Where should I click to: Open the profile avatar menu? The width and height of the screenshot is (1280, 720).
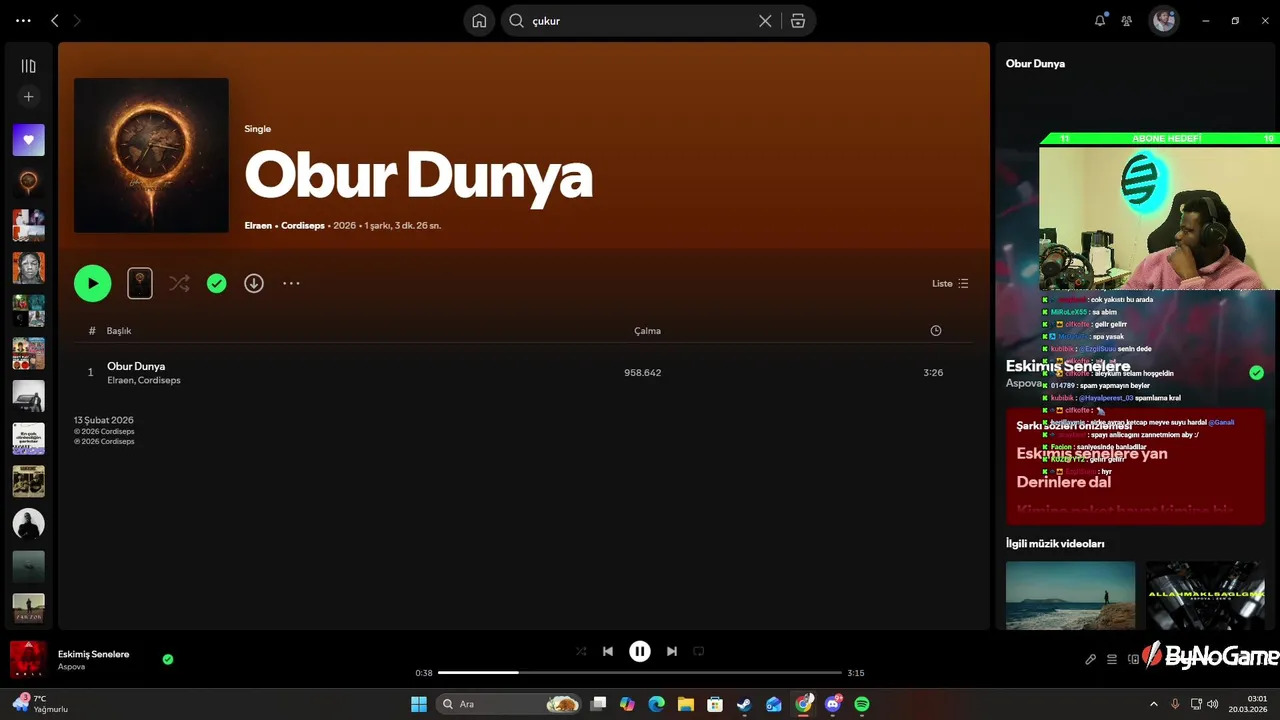(1163, 20)
